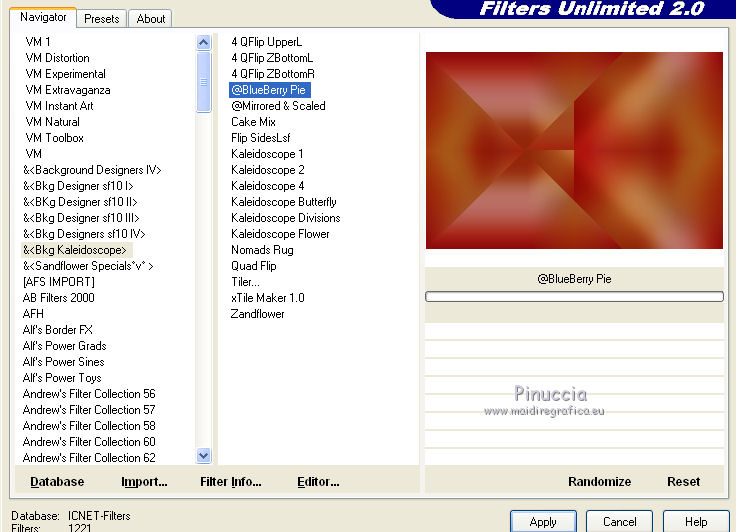Click the category list scrollbar thumb
736x532 pixels.
[x=203, y=82]
